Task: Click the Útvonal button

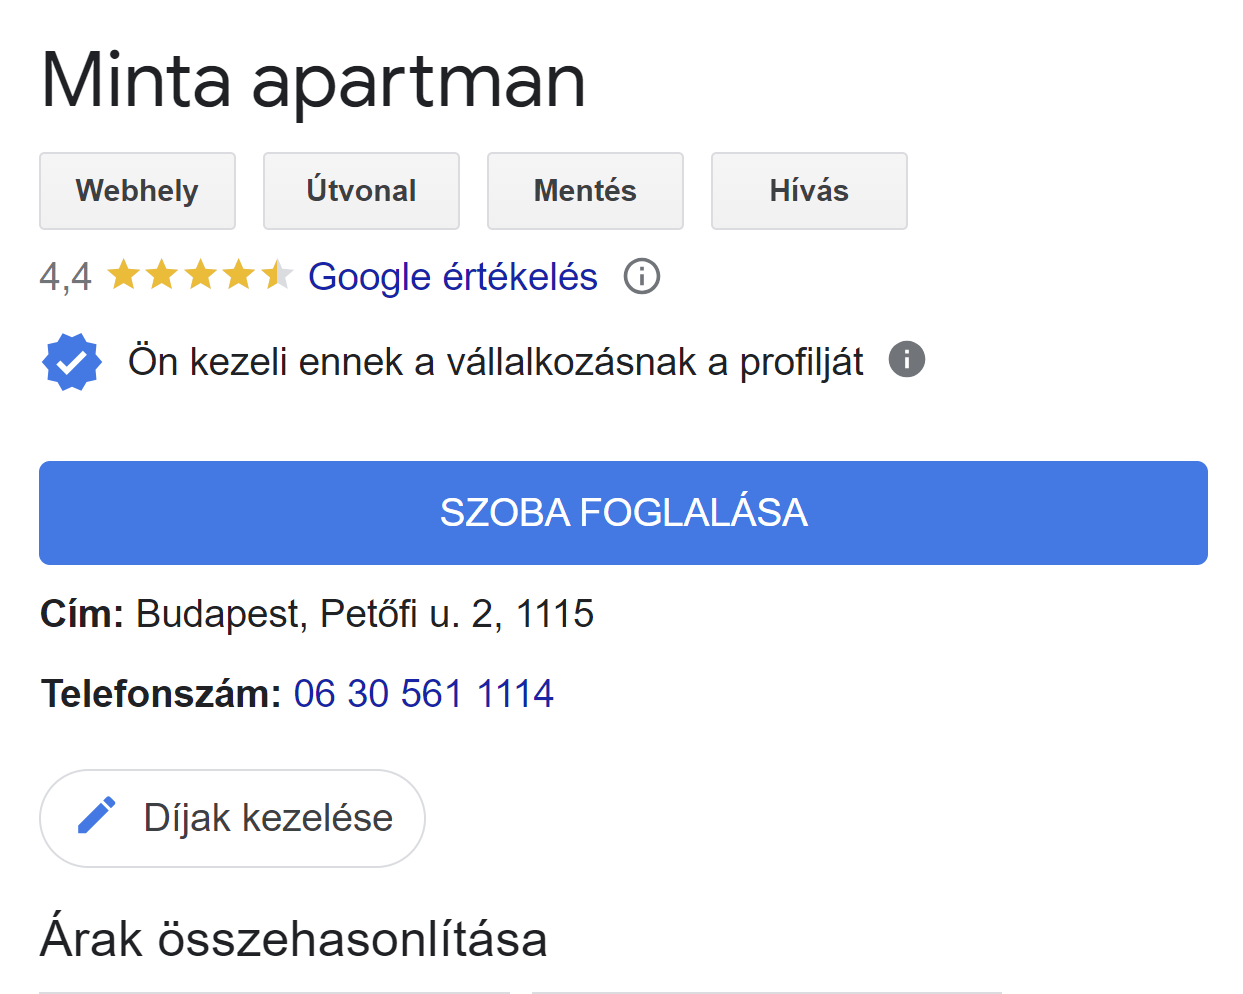Action: 361,191
